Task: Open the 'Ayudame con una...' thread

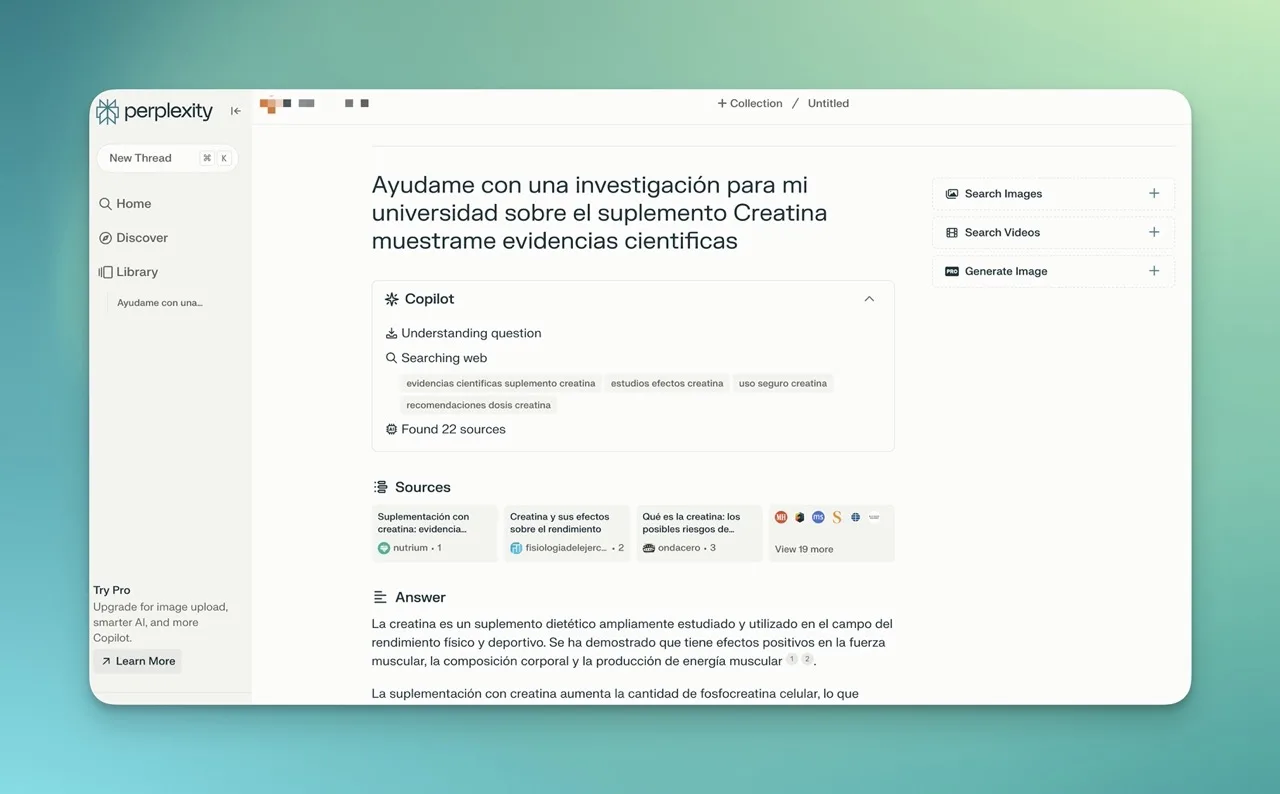Action: [160, 303]
